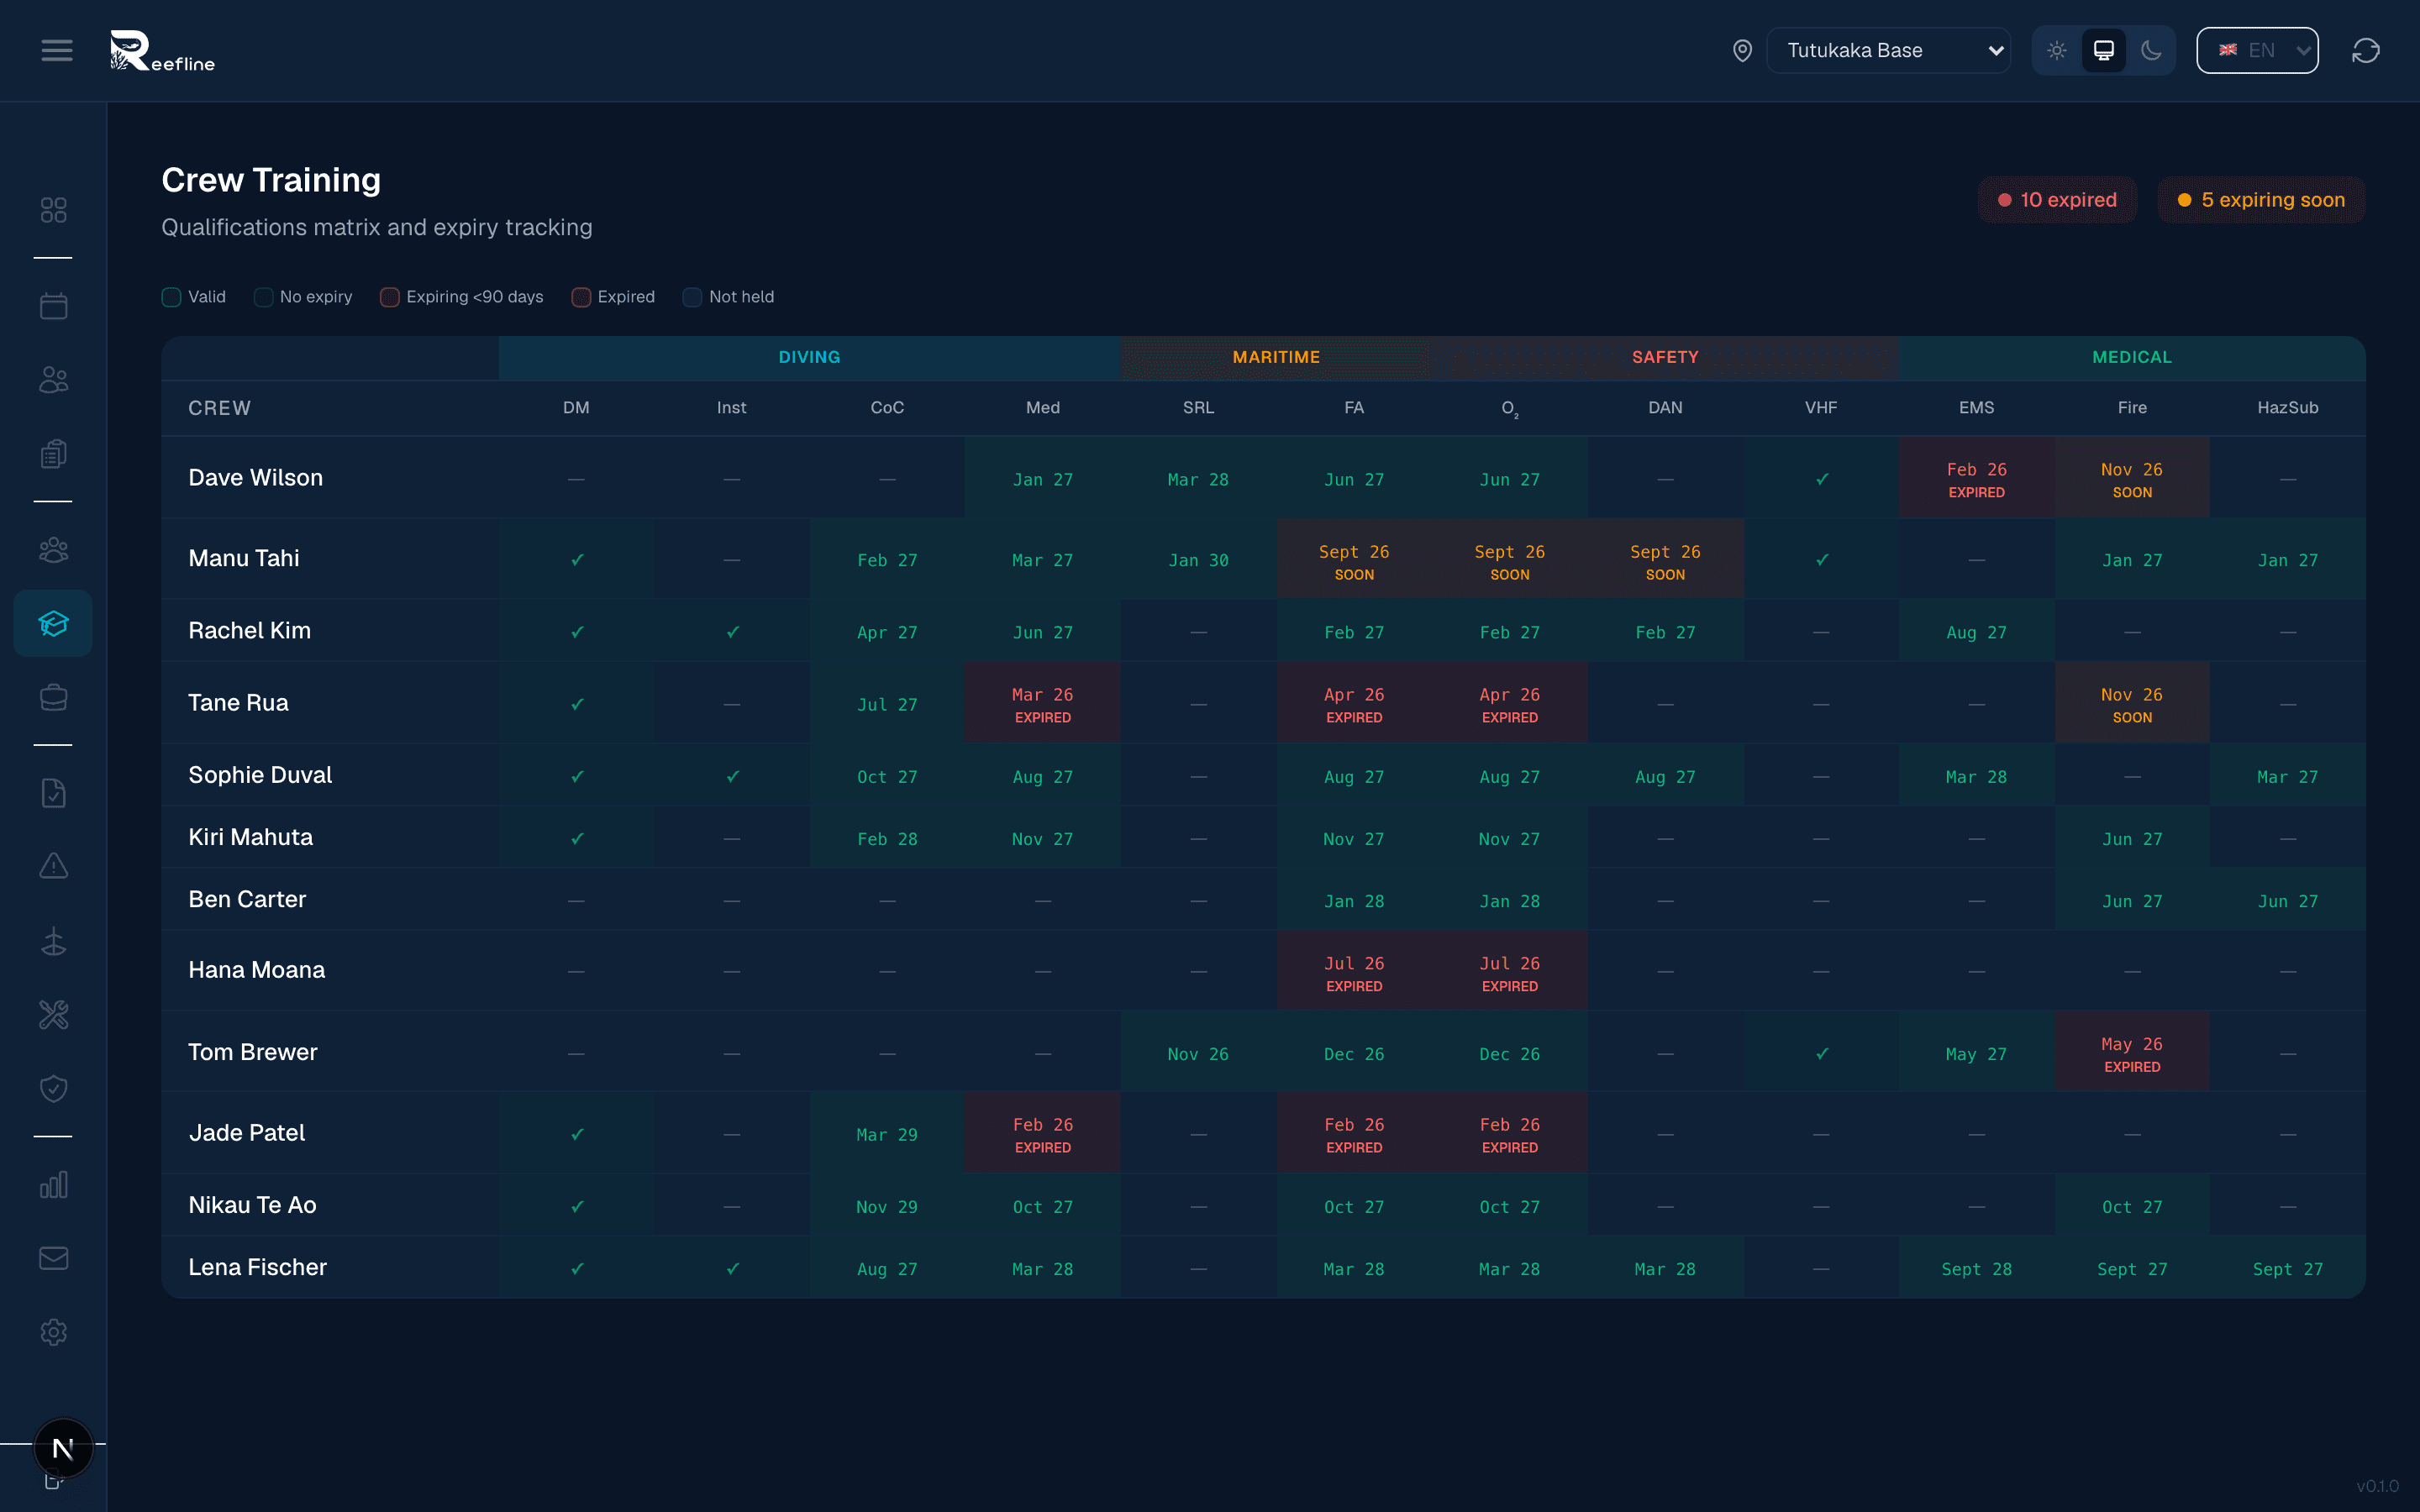Open the warning triangle icon in sidebar

[x=54, y=866]
